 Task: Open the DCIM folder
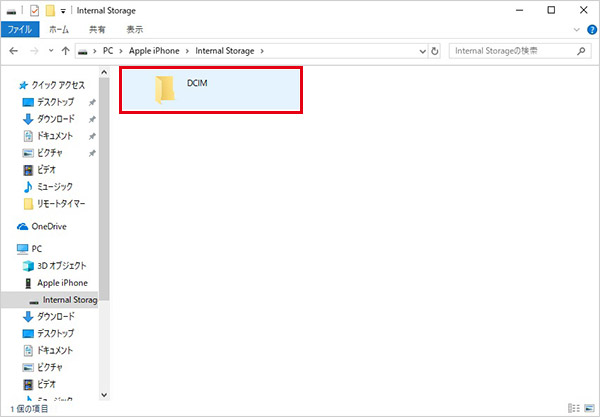pos(211,90)
